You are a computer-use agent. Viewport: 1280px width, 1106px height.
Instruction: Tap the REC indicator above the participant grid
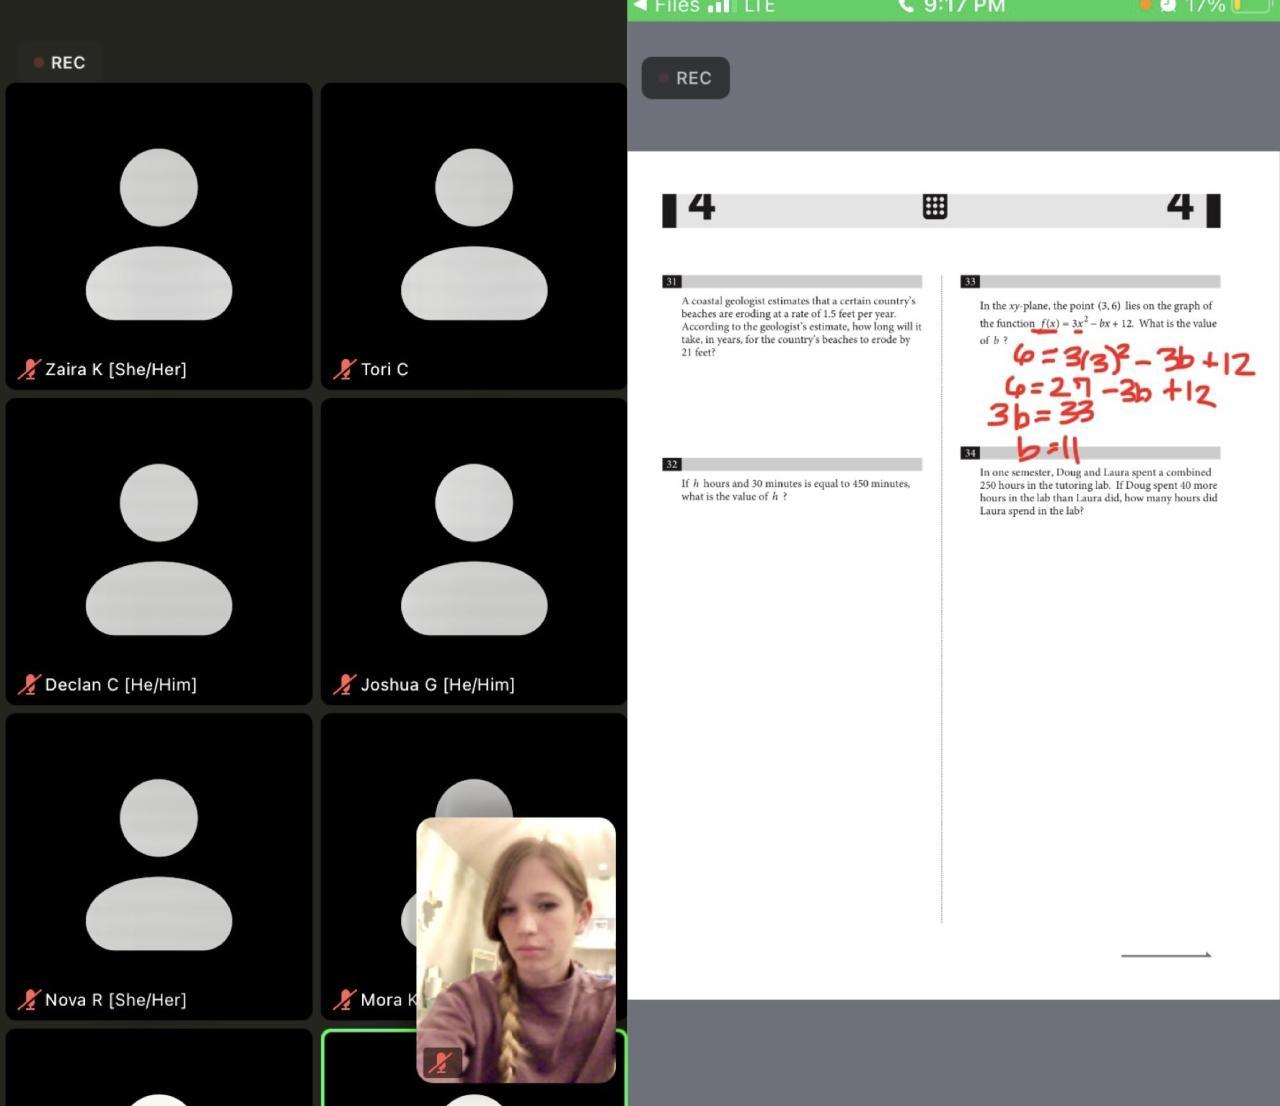[x=60, y=62]
